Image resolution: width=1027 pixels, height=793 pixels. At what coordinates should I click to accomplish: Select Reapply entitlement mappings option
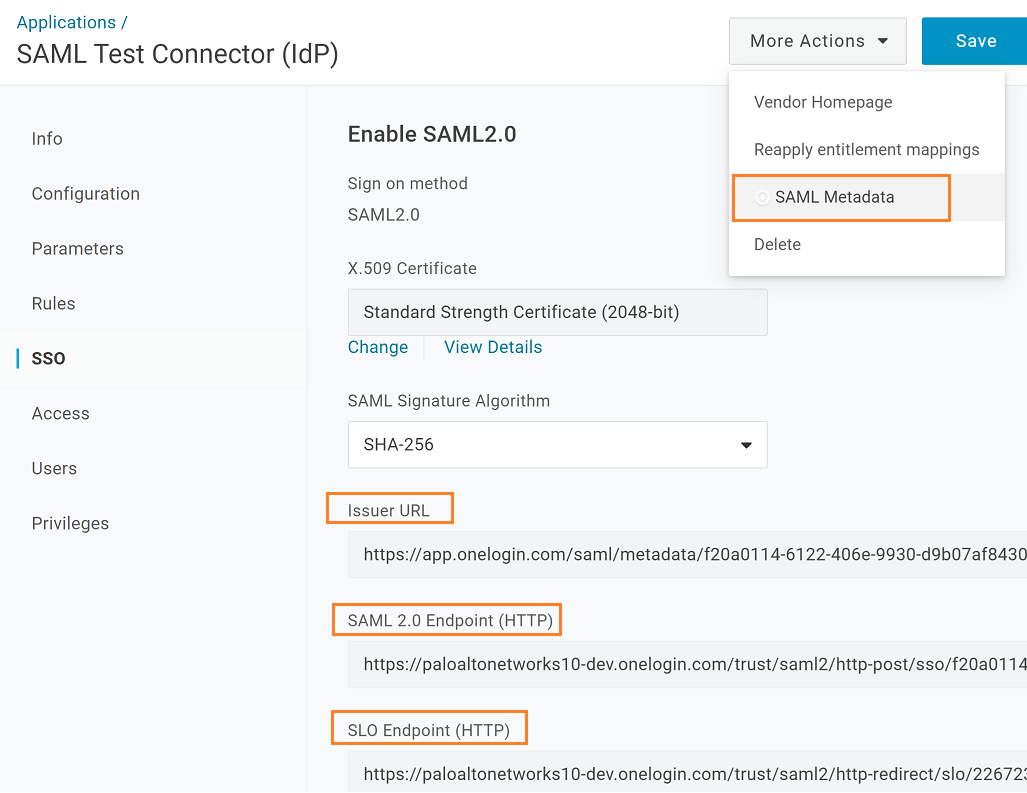(x=866, y=150)
